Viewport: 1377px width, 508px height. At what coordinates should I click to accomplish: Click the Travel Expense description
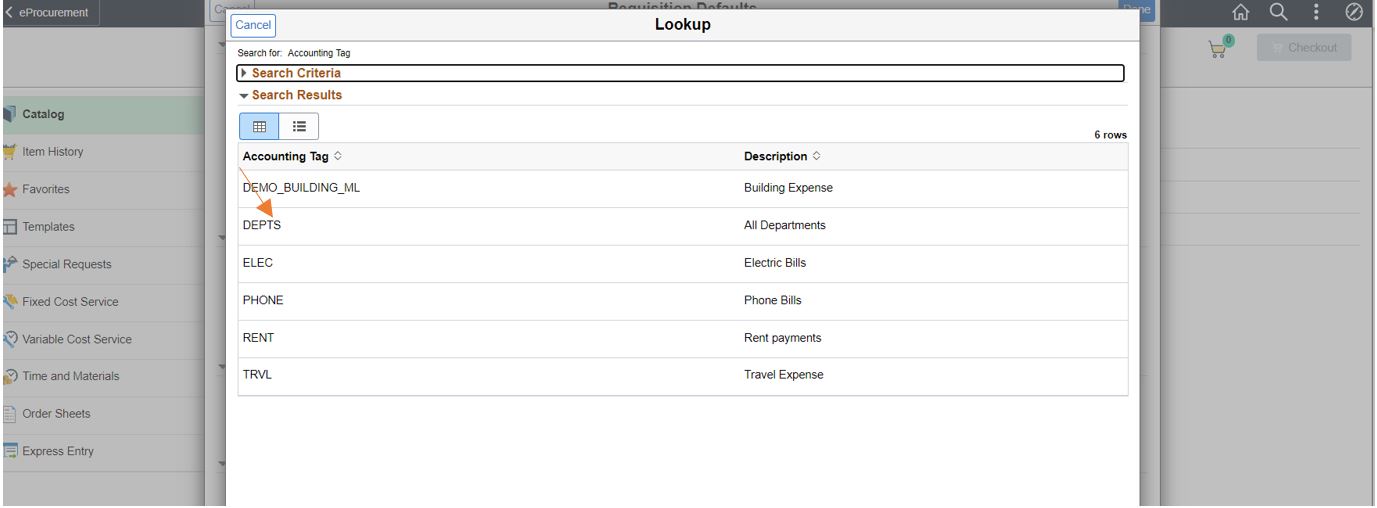coord(784,375)
